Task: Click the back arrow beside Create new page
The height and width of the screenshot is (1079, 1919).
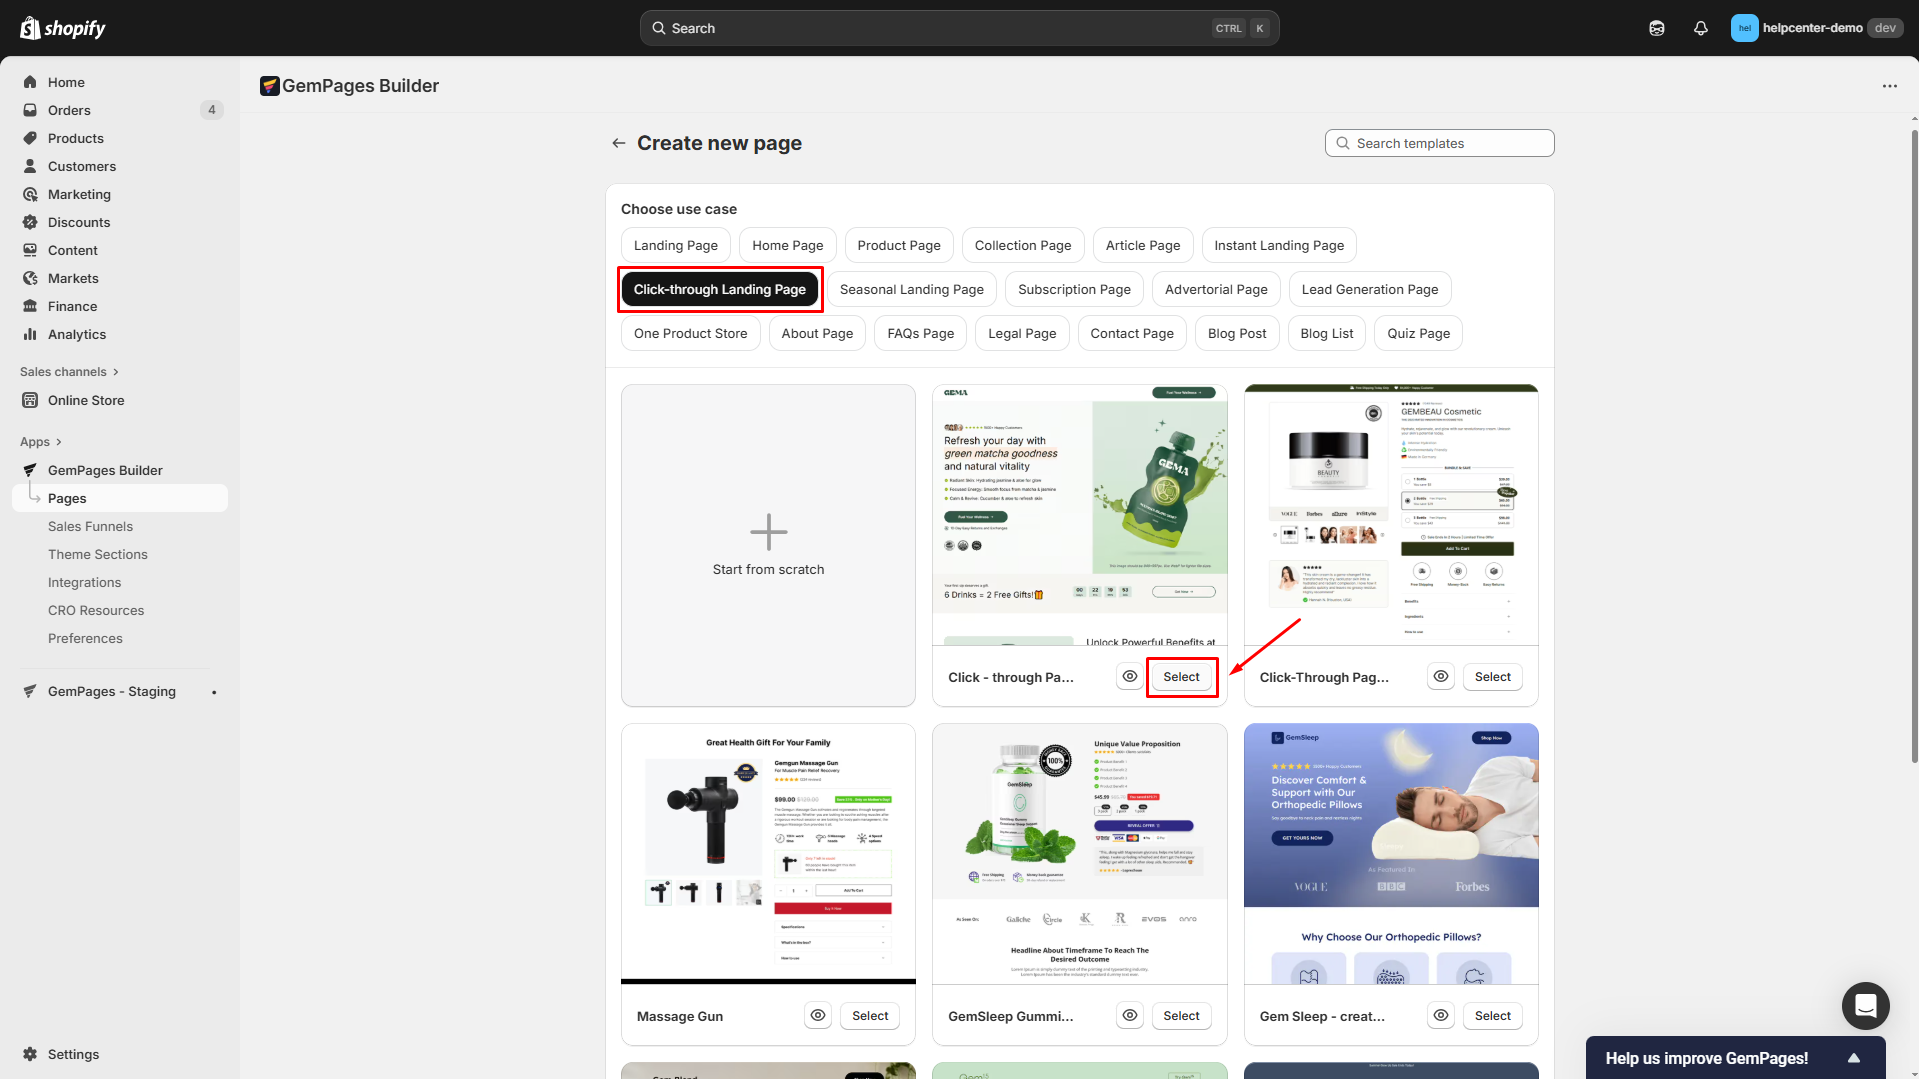Action: [619, 143]
